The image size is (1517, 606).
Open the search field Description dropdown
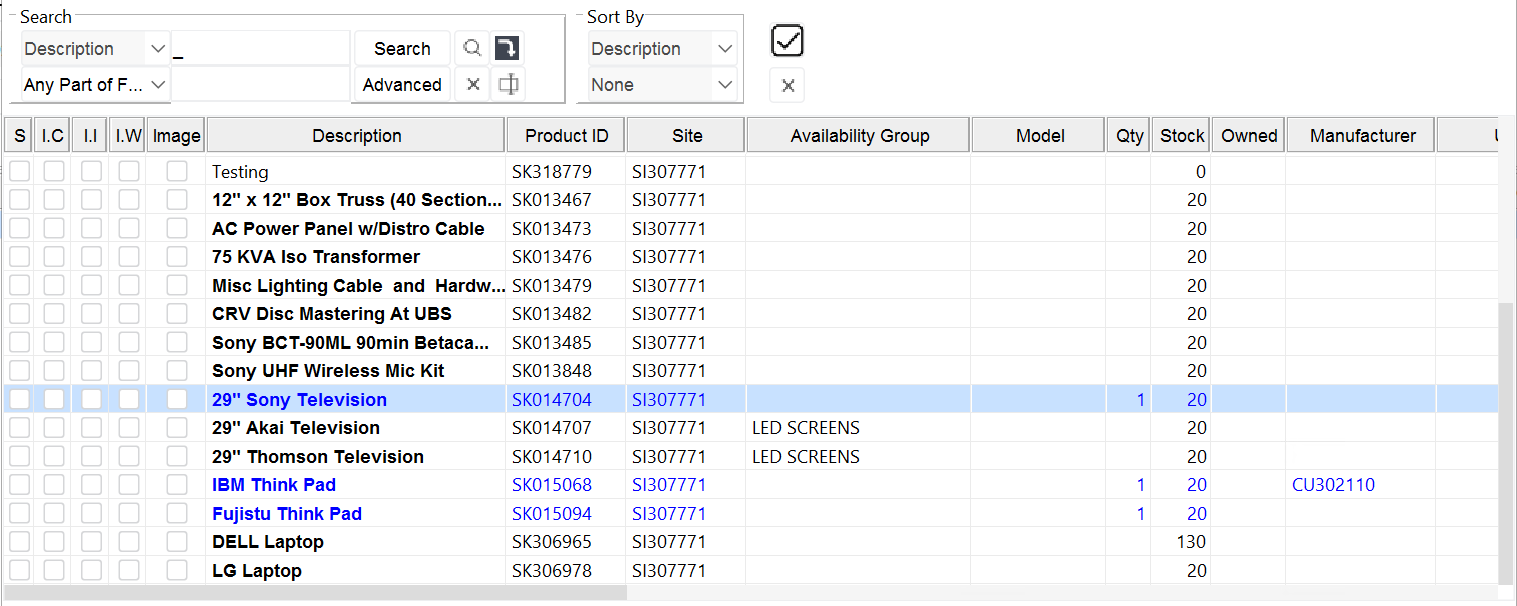tap(157, 49)
